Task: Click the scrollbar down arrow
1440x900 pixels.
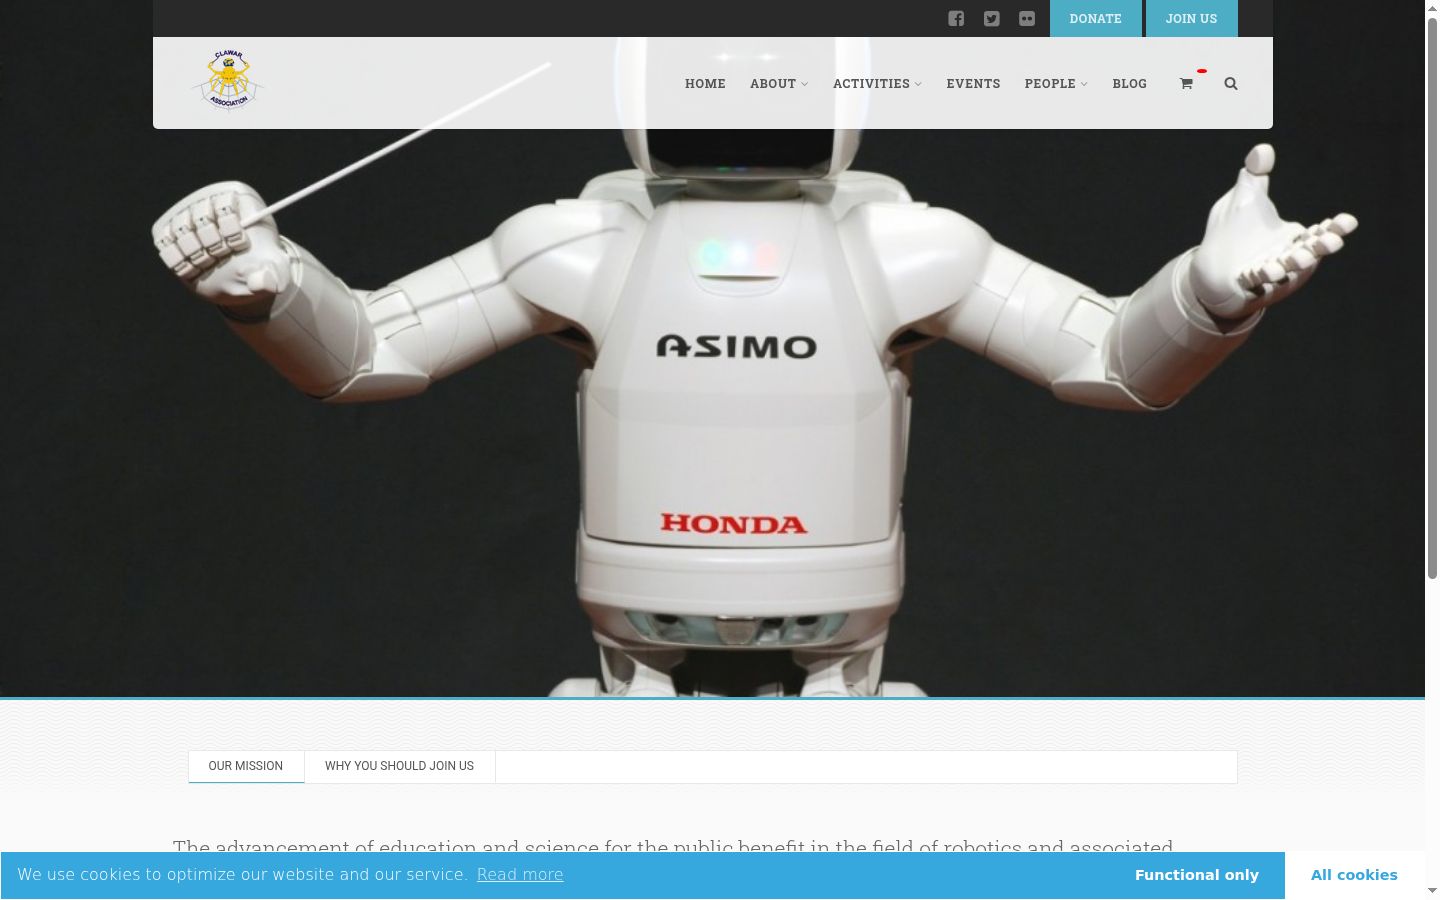Action: point(1432,891)
